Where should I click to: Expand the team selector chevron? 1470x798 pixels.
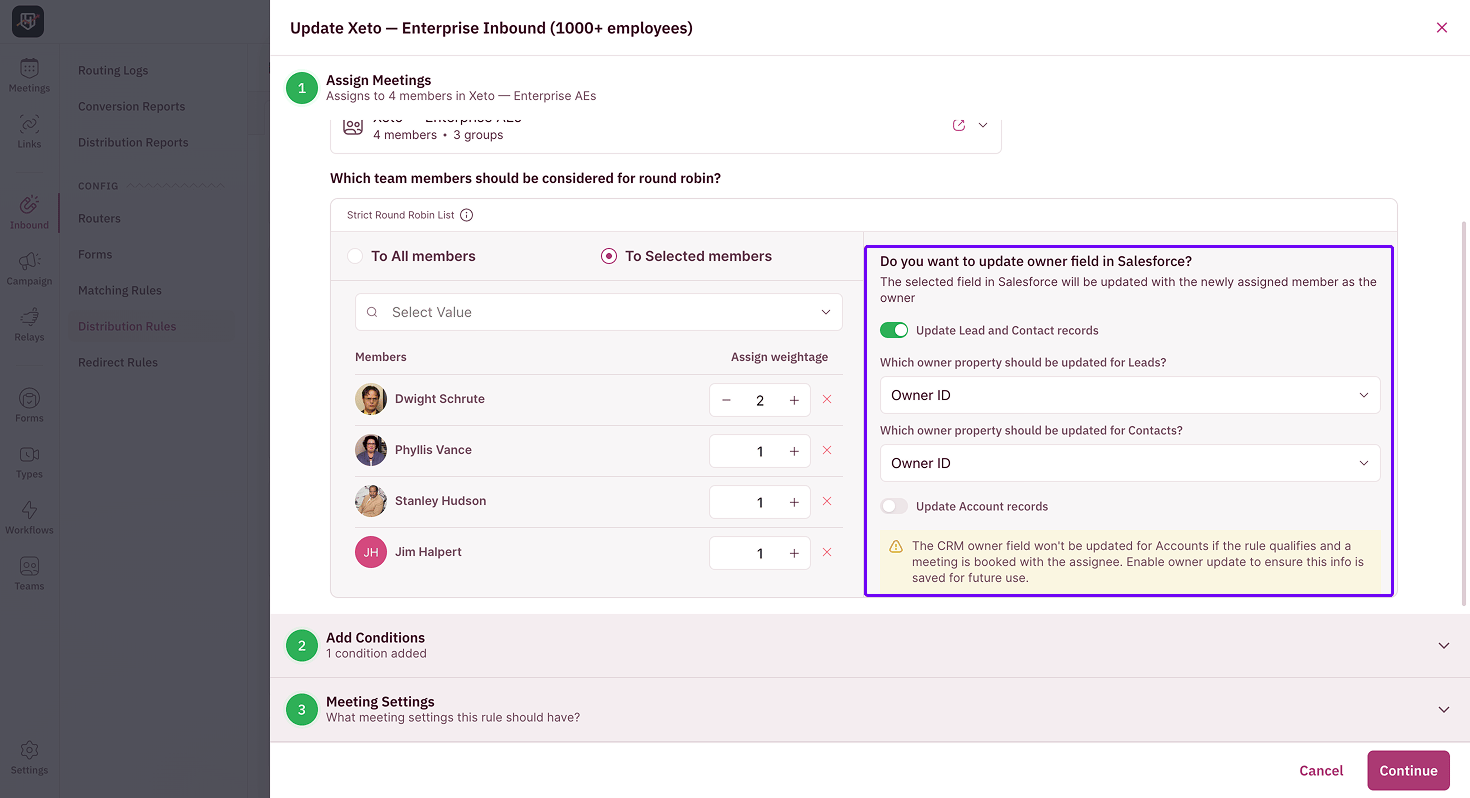(x=983, y=125)
